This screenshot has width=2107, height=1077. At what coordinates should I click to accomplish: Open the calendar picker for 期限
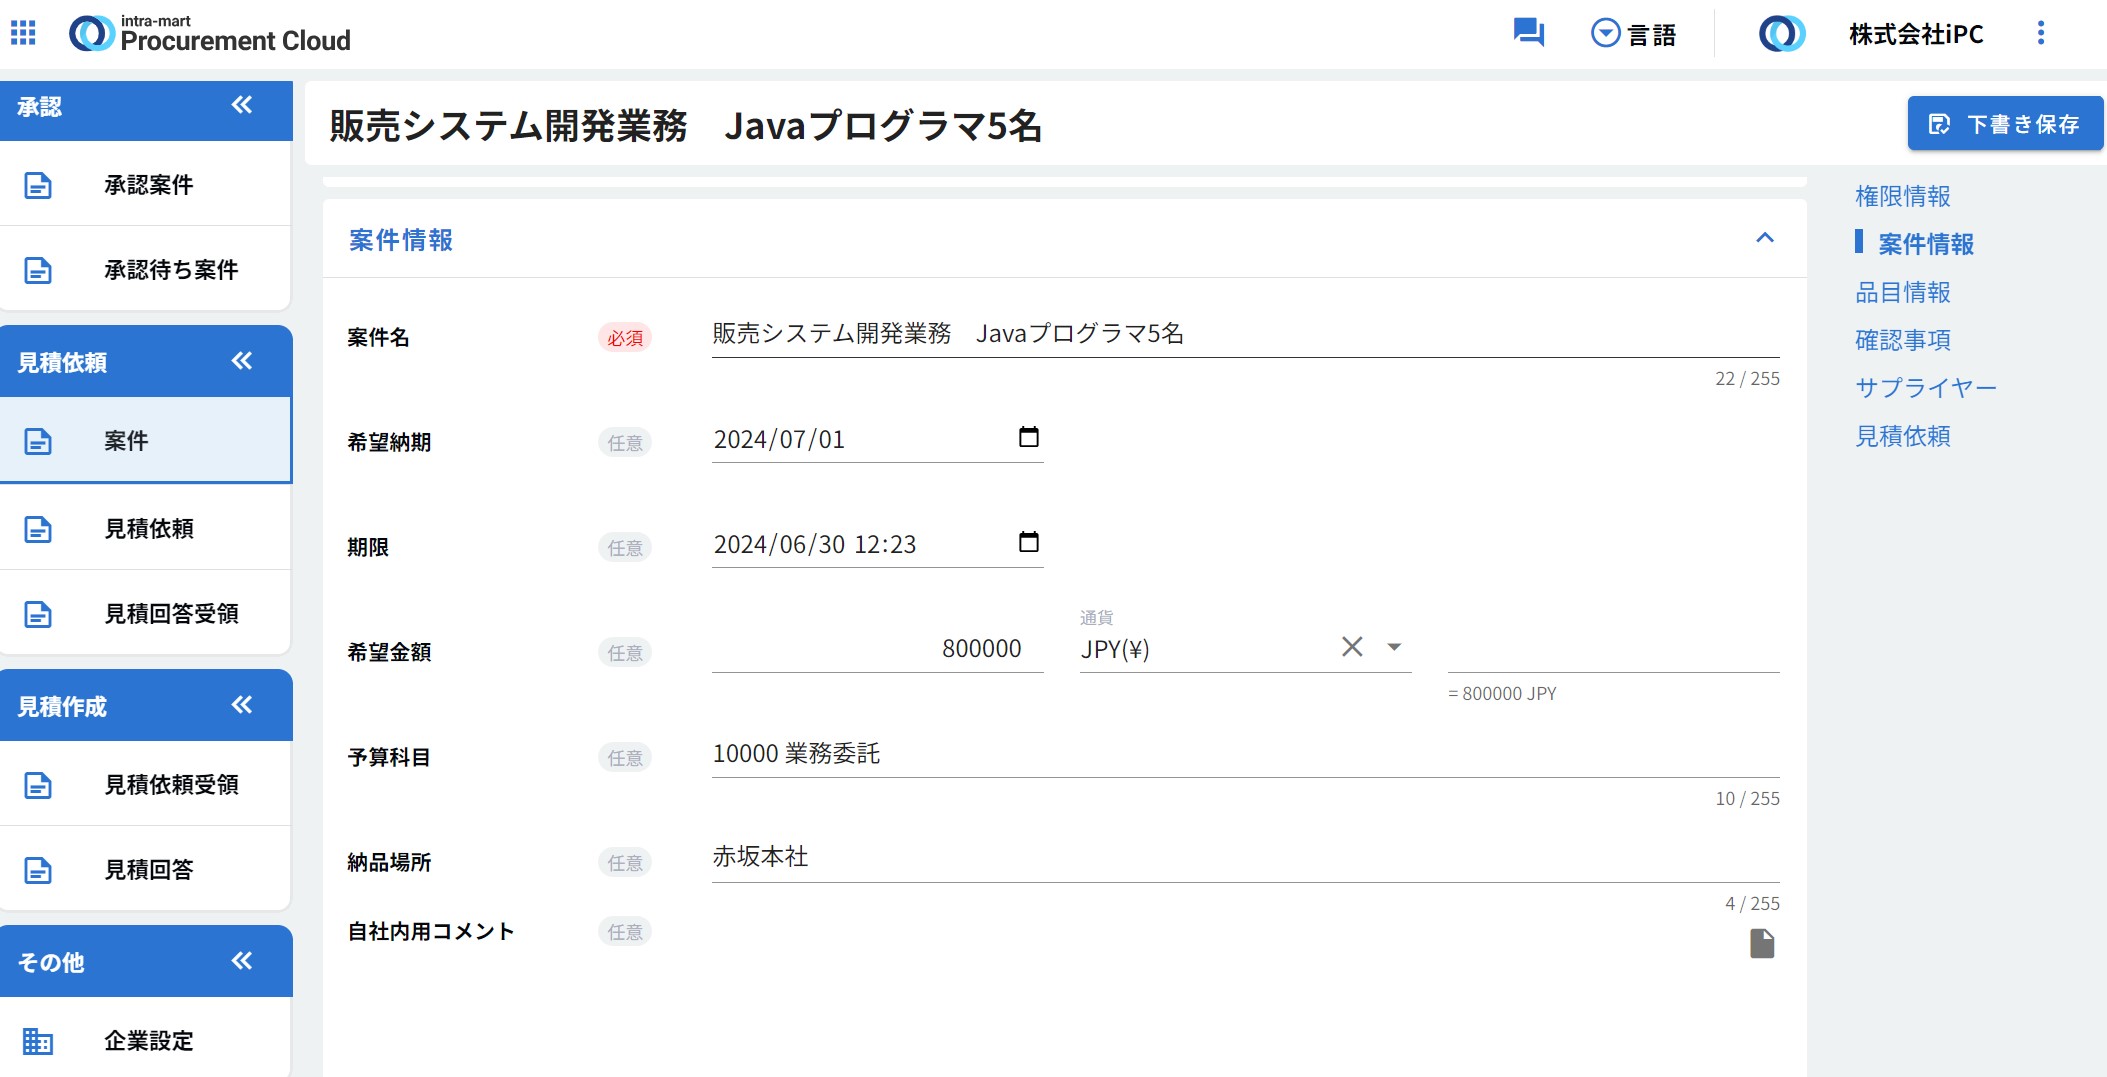pyautogui.click(x=1028, y=542)
